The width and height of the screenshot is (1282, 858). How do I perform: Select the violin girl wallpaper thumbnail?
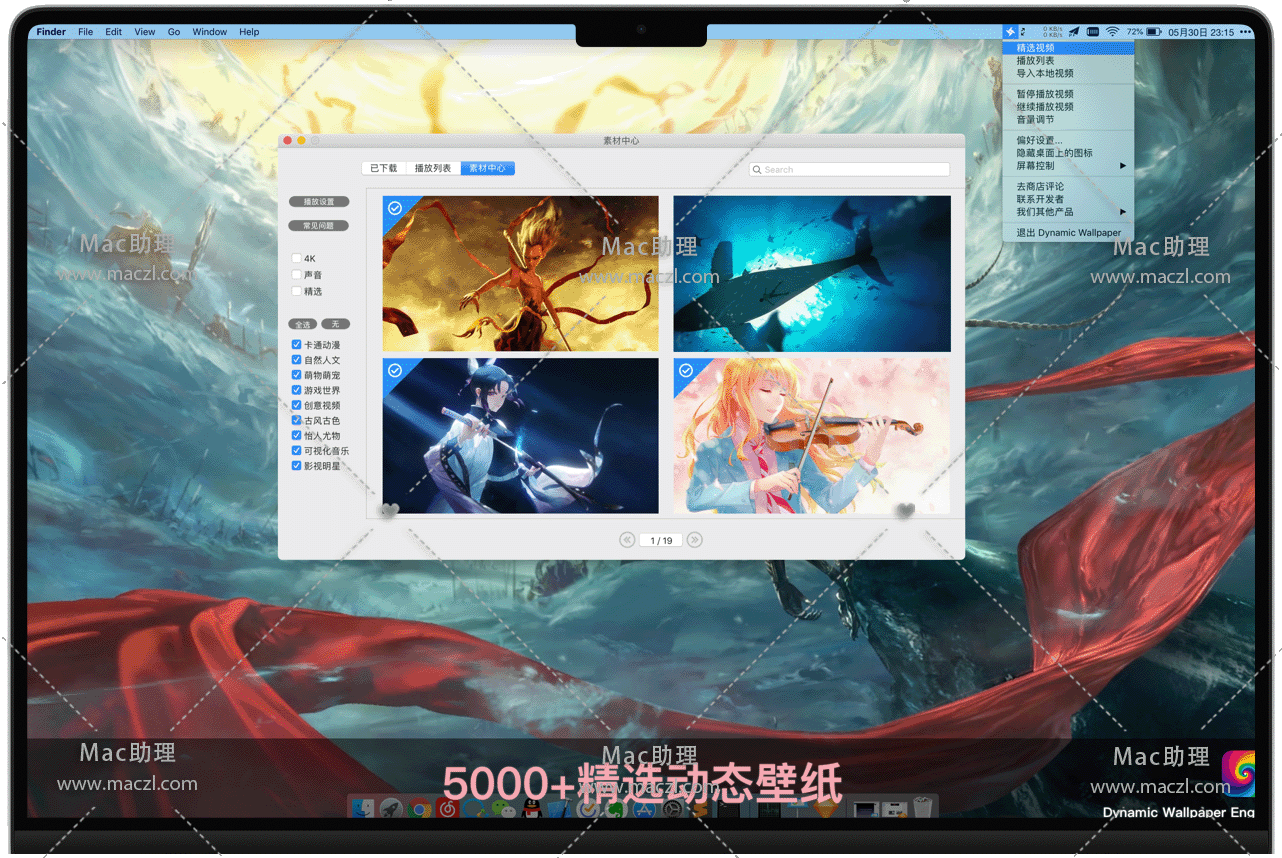811,435
